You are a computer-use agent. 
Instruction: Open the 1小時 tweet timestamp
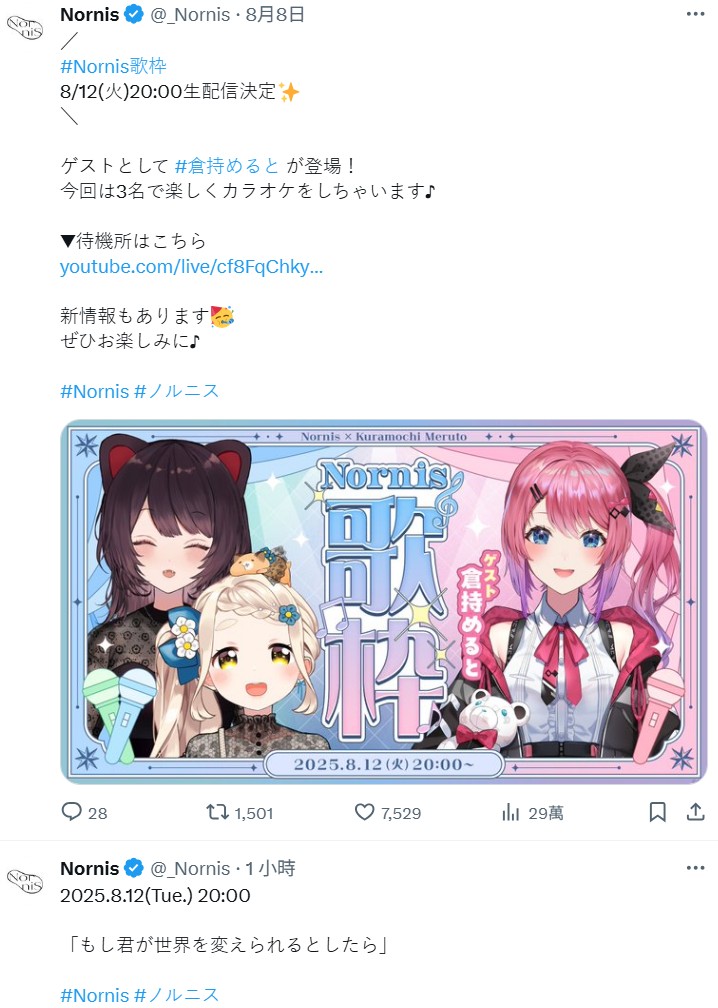click(x=270, y=868)
